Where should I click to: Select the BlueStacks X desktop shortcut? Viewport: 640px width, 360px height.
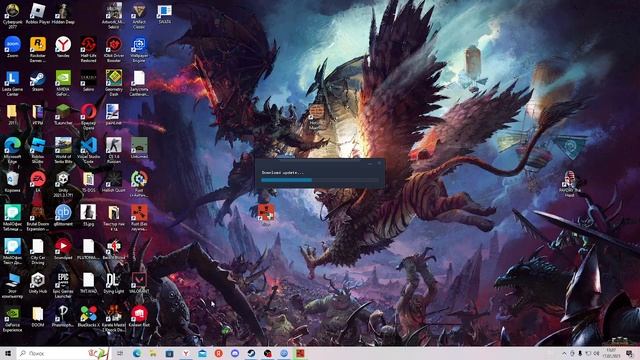pos(88,316)
